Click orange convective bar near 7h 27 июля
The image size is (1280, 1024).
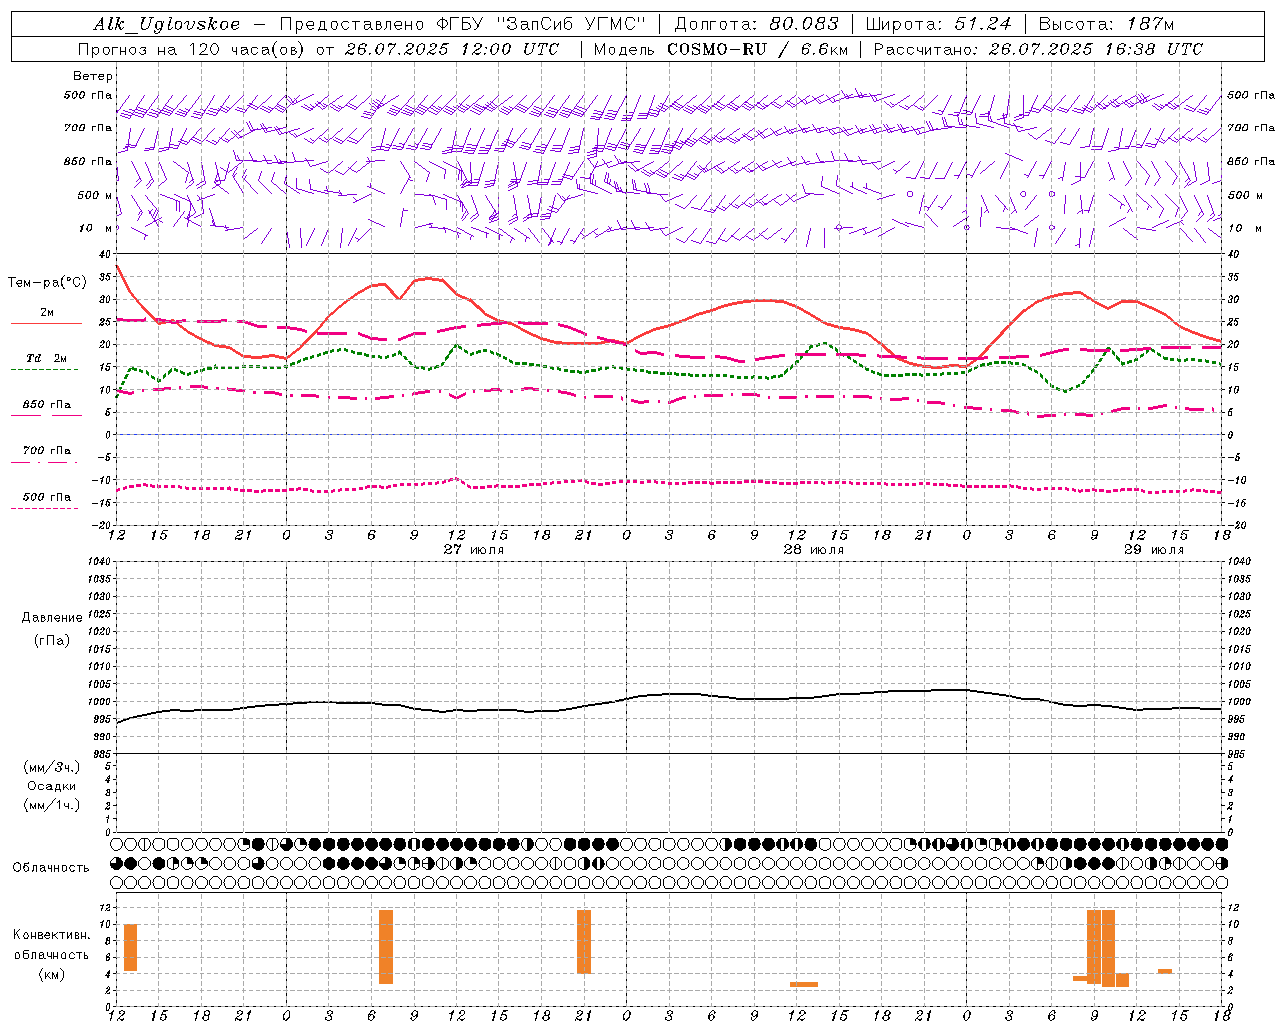coord(386,947)
